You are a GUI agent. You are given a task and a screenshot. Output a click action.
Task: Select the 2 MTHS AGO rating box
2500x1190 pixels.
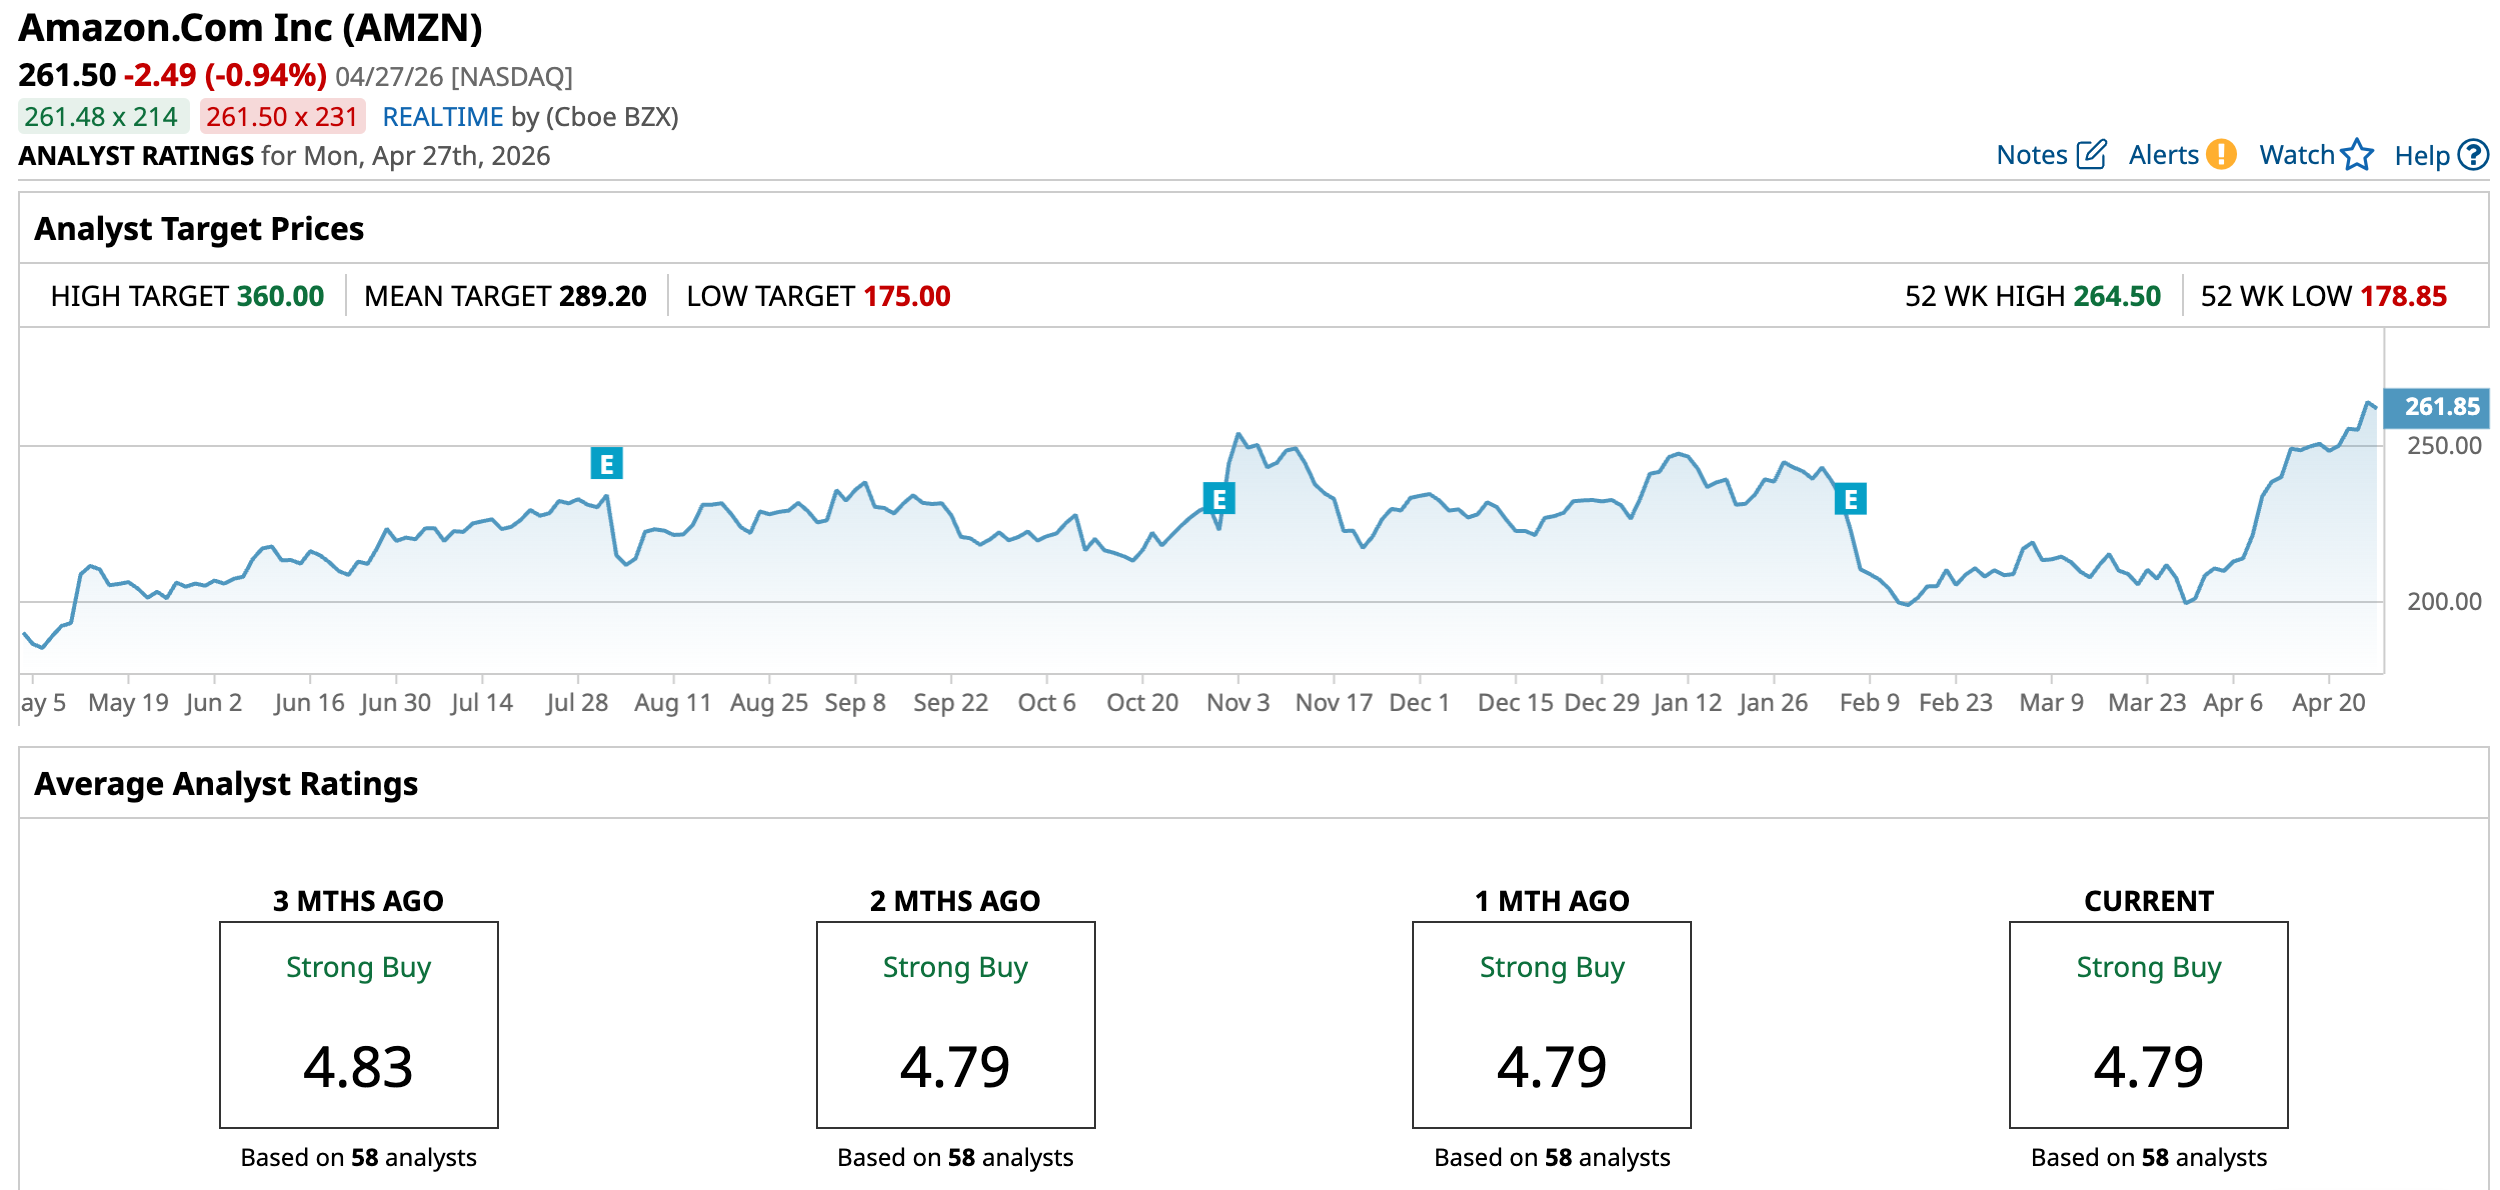[x=955, y=1024]
